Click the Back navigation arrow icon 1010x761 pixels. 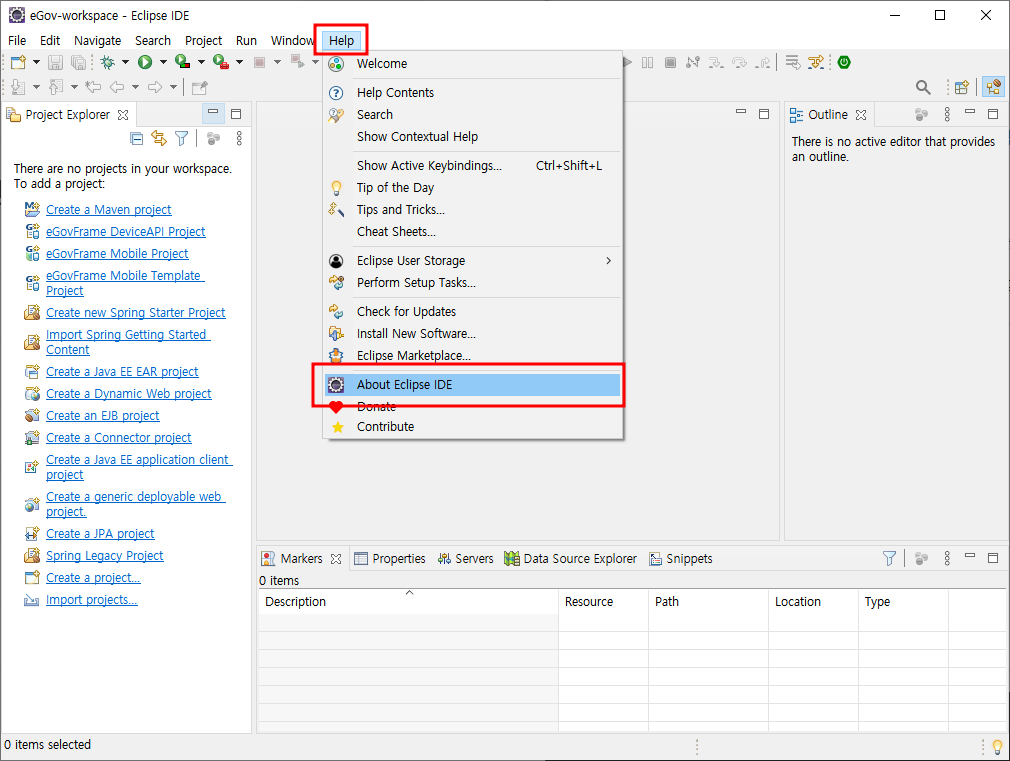tap(117, 87)
